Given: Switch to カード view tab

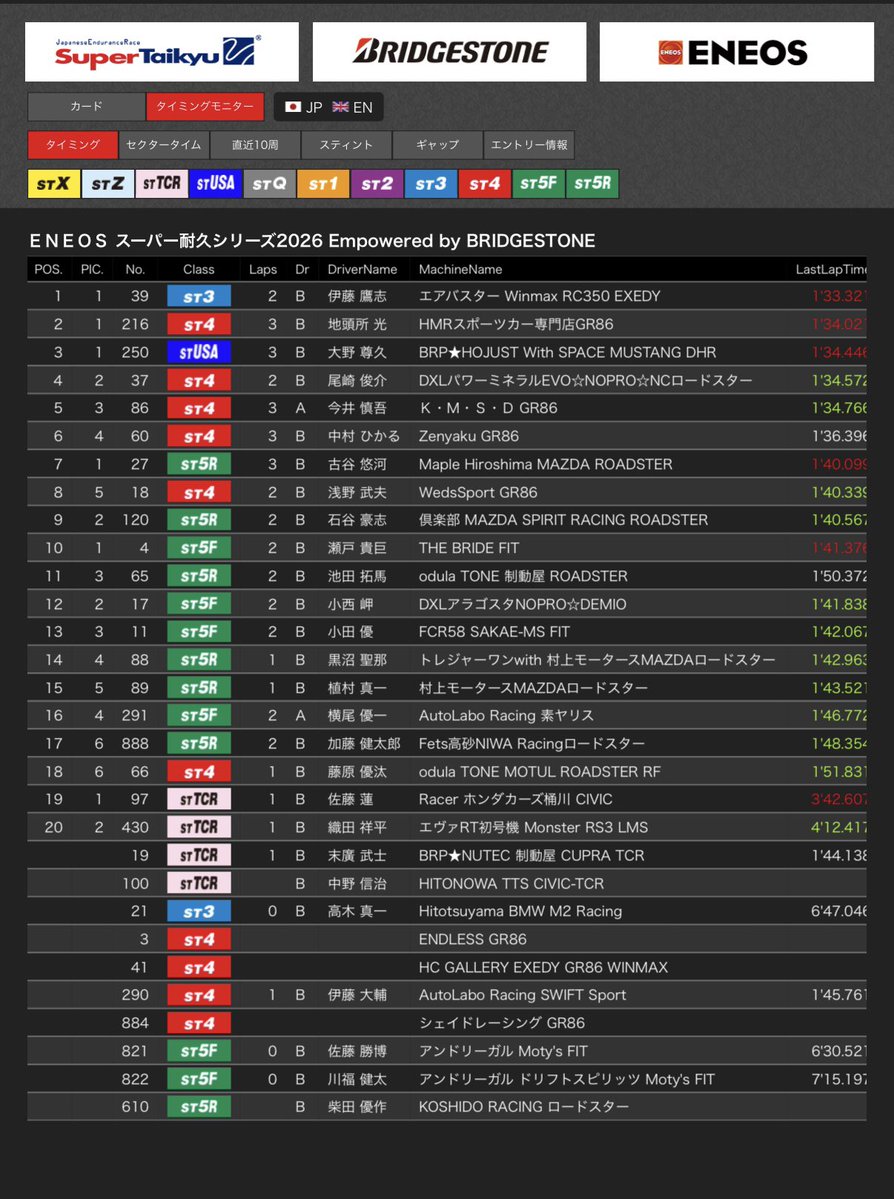Looking at the screenshot, I should coord(86,107).
